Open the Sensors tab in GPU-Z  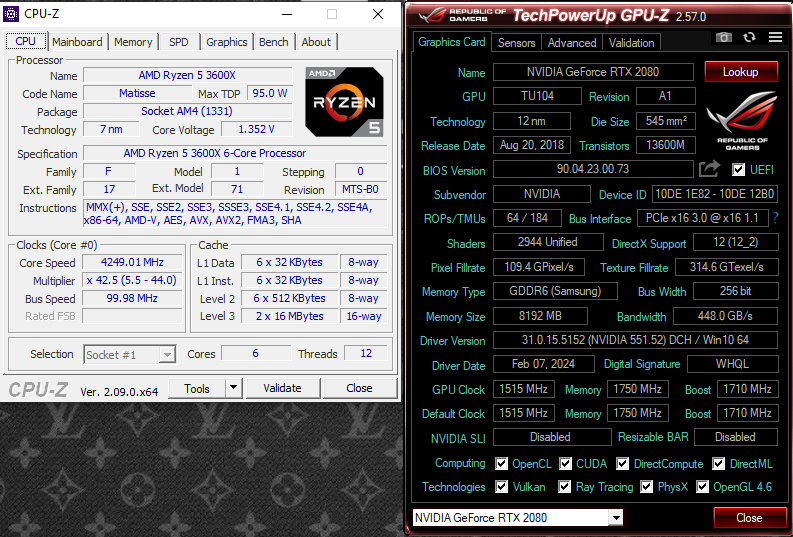pyautogui.click(x=516, y=43)
